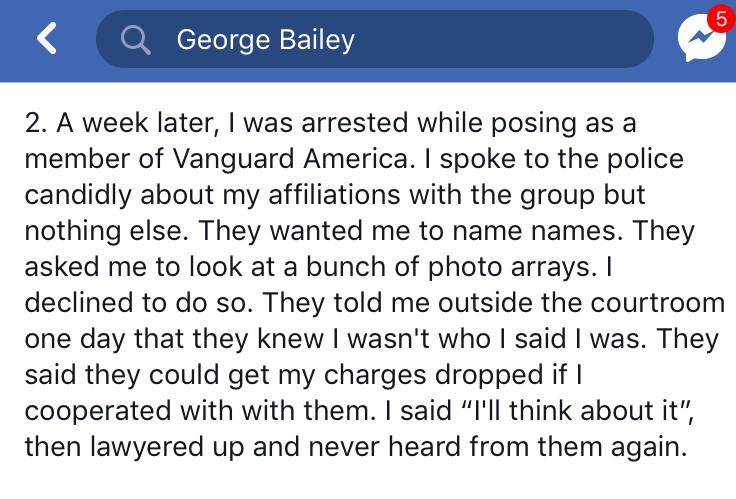Viewport: 736px width, 499px height.
Task: Tap the phrase 'never heard from them again'
Action: (498, 447)
